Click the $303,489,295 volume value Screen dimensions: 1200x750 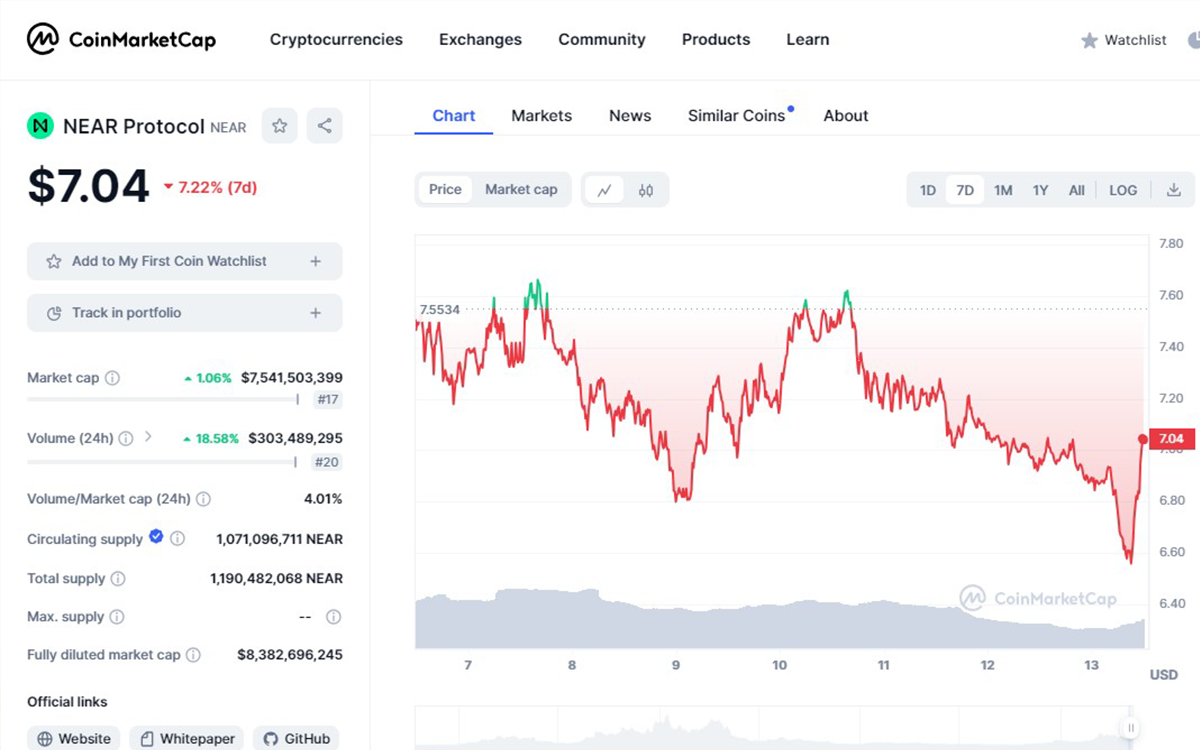coord(297,438)
